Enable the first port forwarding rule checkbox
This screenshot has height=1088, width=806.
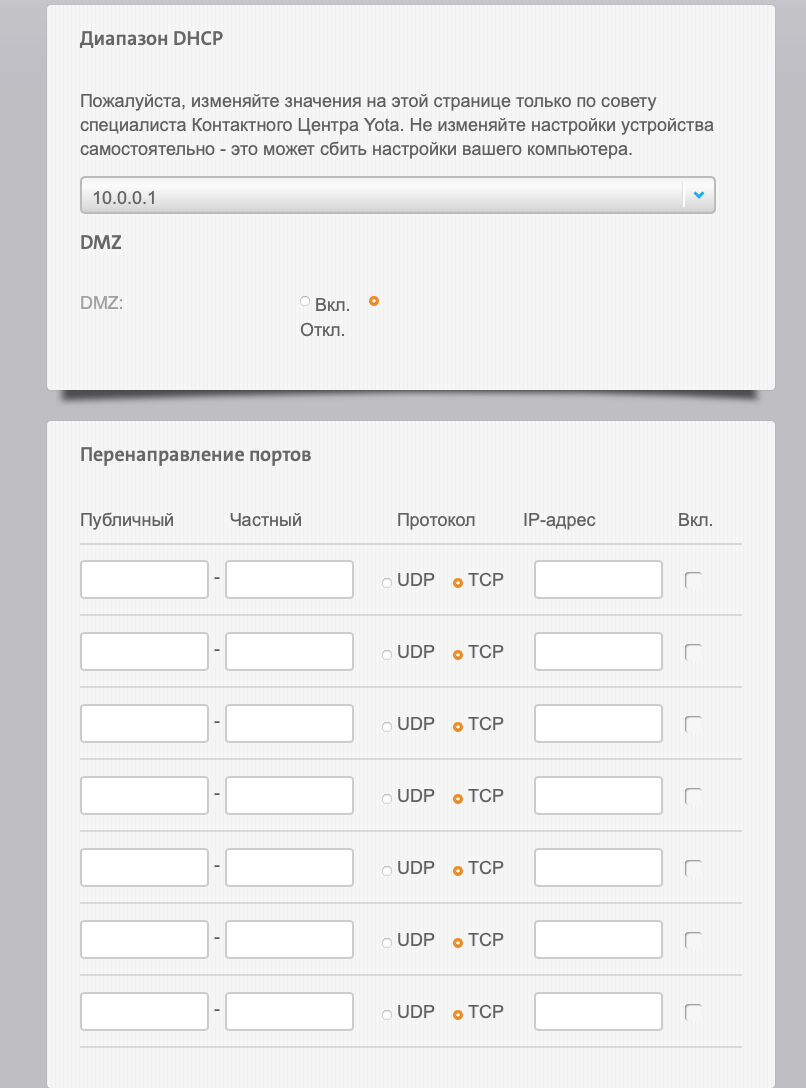pyautogui.click(x=692, y=580)
